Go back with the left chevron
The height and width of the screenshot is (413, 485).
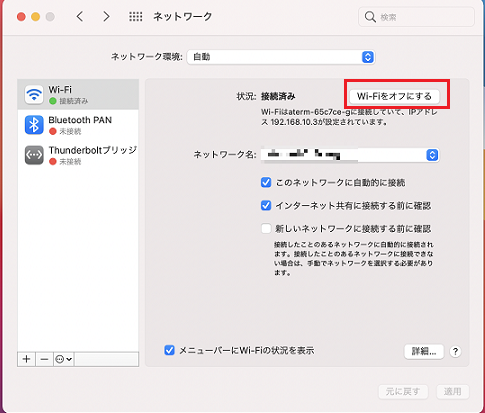(x=80, y=16)
